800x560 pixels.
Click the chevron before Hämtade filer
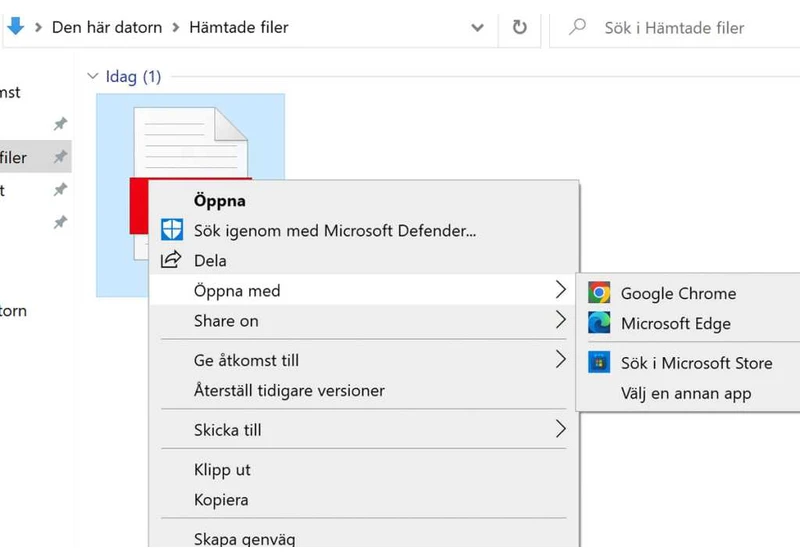[x=176, y=27]
